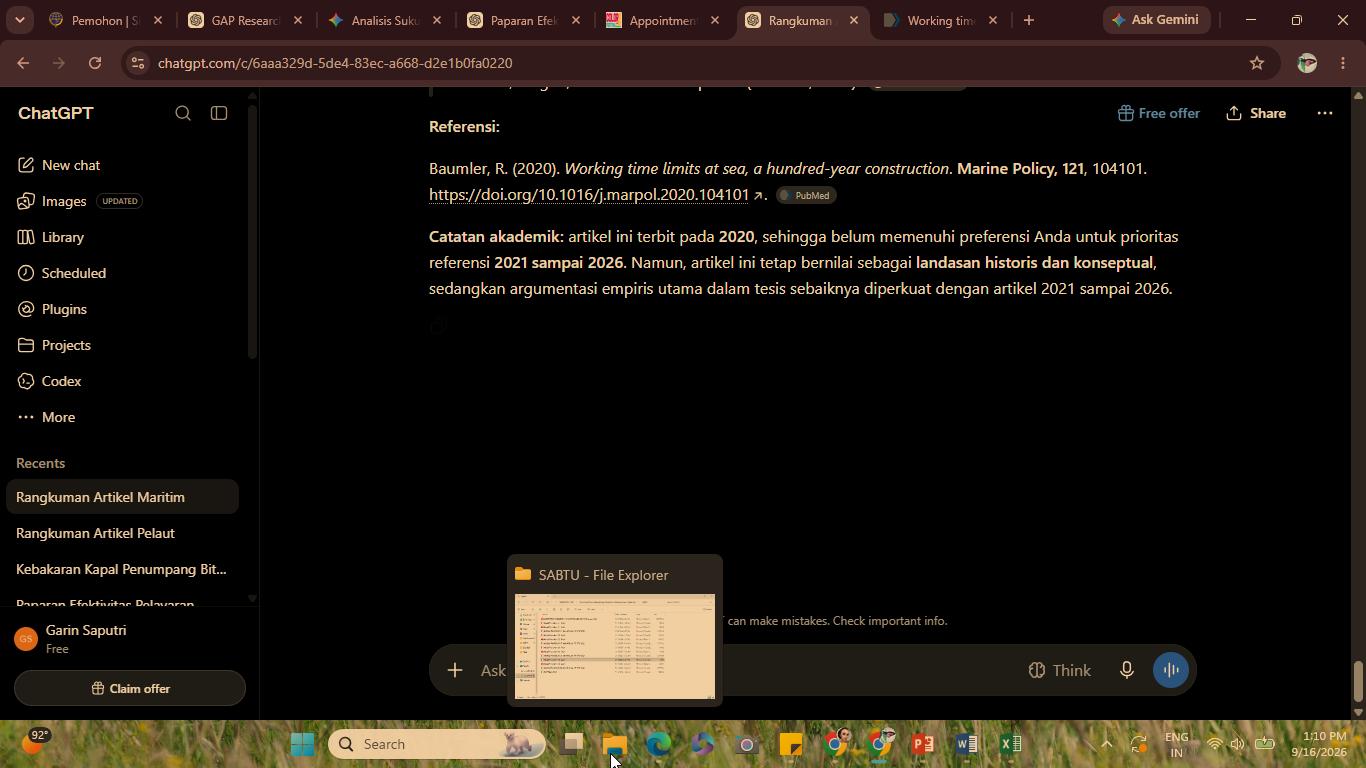Viewport: 1366px width, 768px height.
Task: Switch to the Working time browser tab
Action: [940, 20]
